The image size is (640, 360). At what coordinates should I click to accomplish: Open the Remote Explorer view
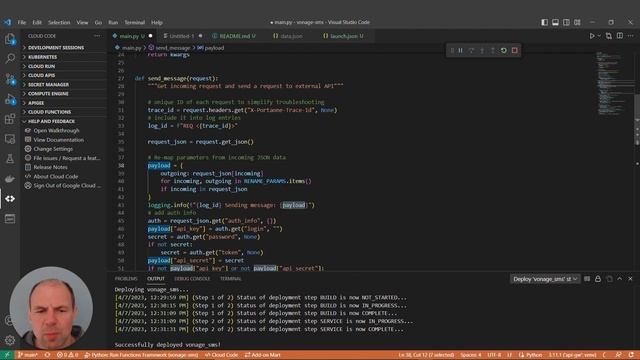point(10,139)
